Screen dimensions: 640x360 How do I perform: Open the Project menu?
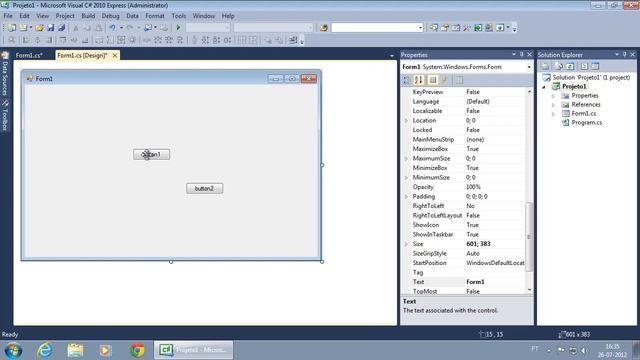pos(65,16)
